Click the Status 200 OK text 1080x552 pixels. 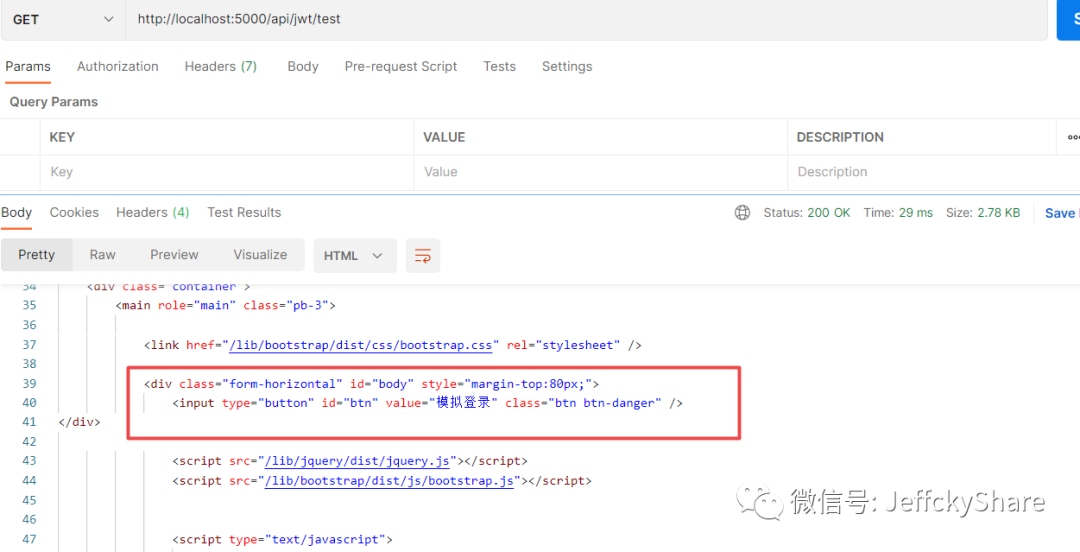pos(807,213)
